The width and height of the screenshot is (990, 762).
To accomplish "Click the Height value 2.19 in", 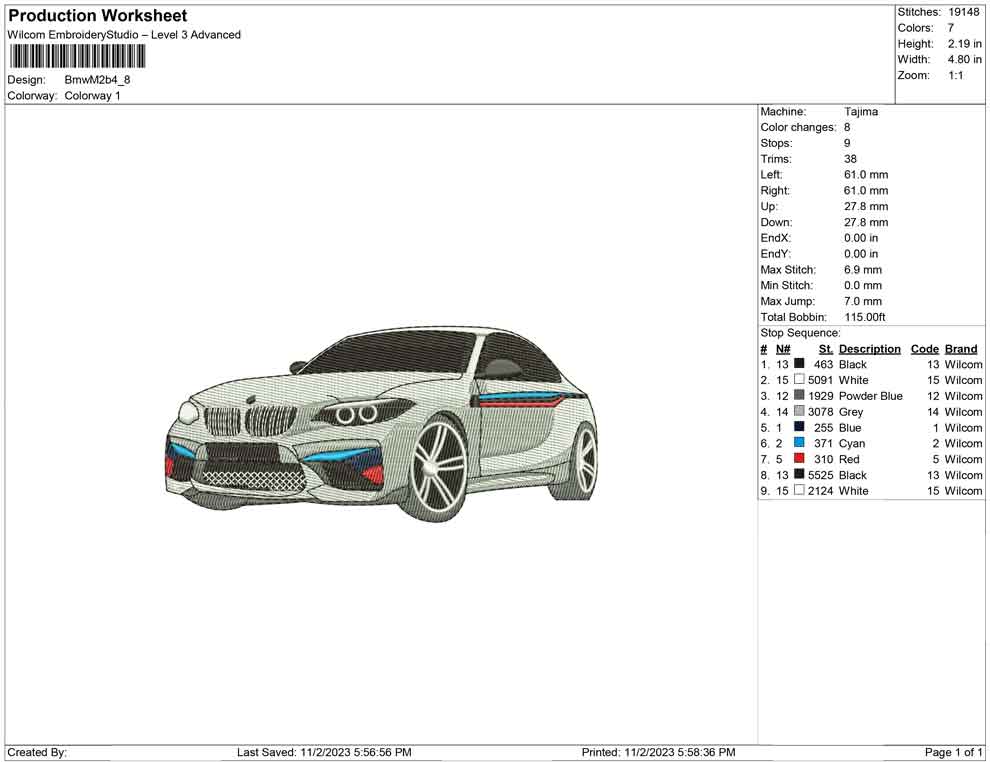I will (965, 44).
